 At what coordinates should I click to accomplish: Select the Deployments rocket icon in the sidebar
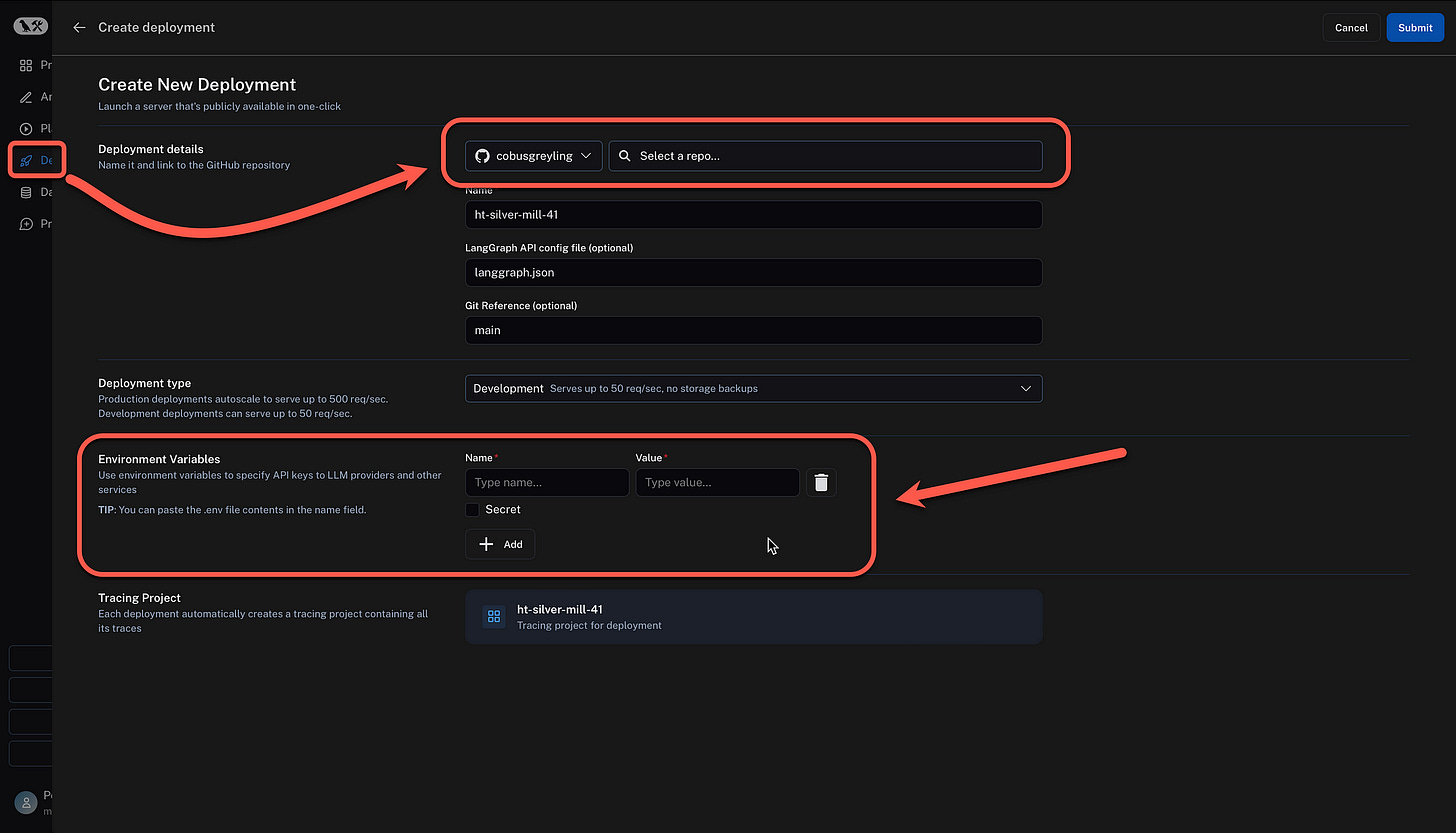tap(27, 160)
